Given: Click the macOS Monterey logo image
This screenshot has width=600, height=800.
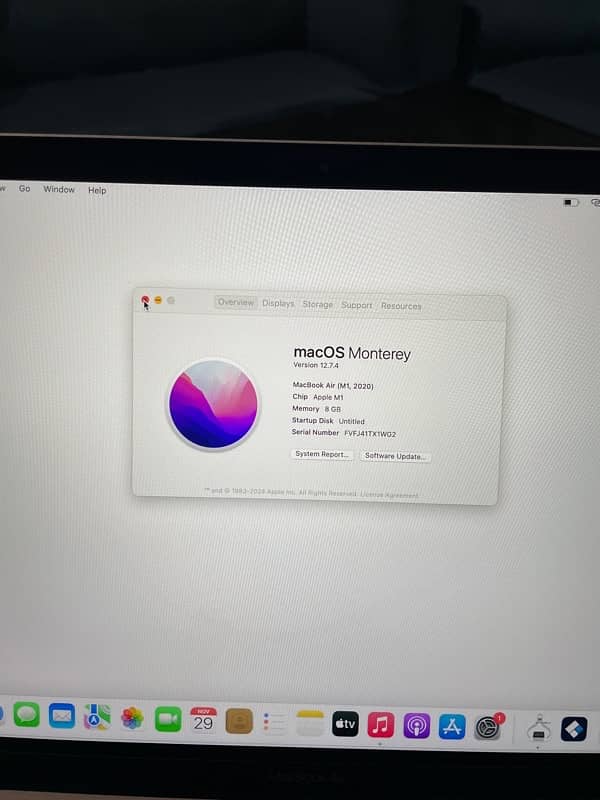Looking at the screenshot, I should [x=213, y=404].
